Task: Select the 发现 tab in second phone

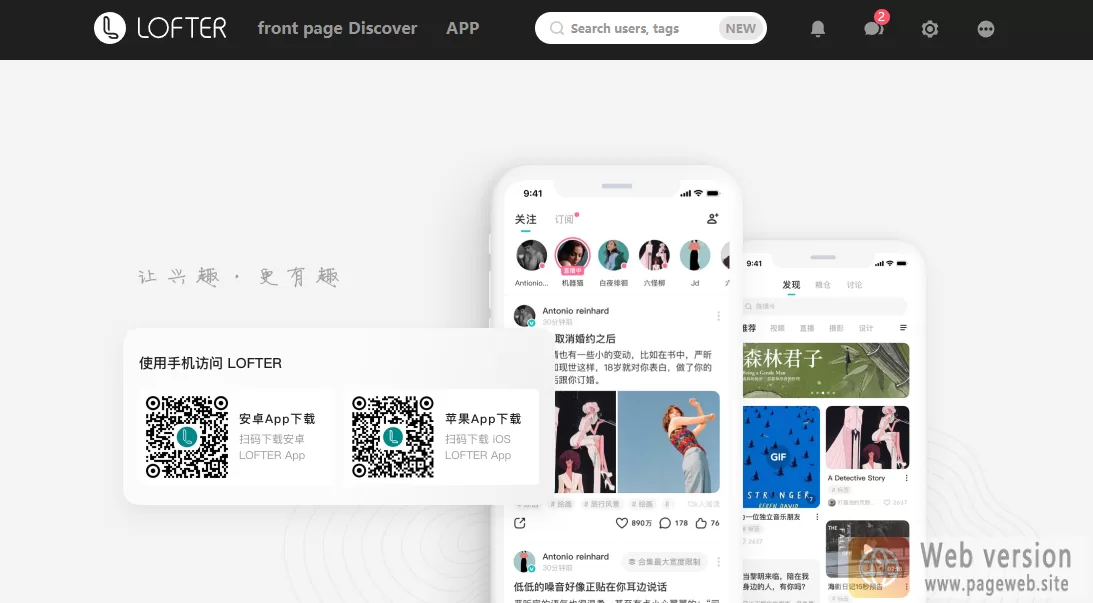Action: point(791,285)
